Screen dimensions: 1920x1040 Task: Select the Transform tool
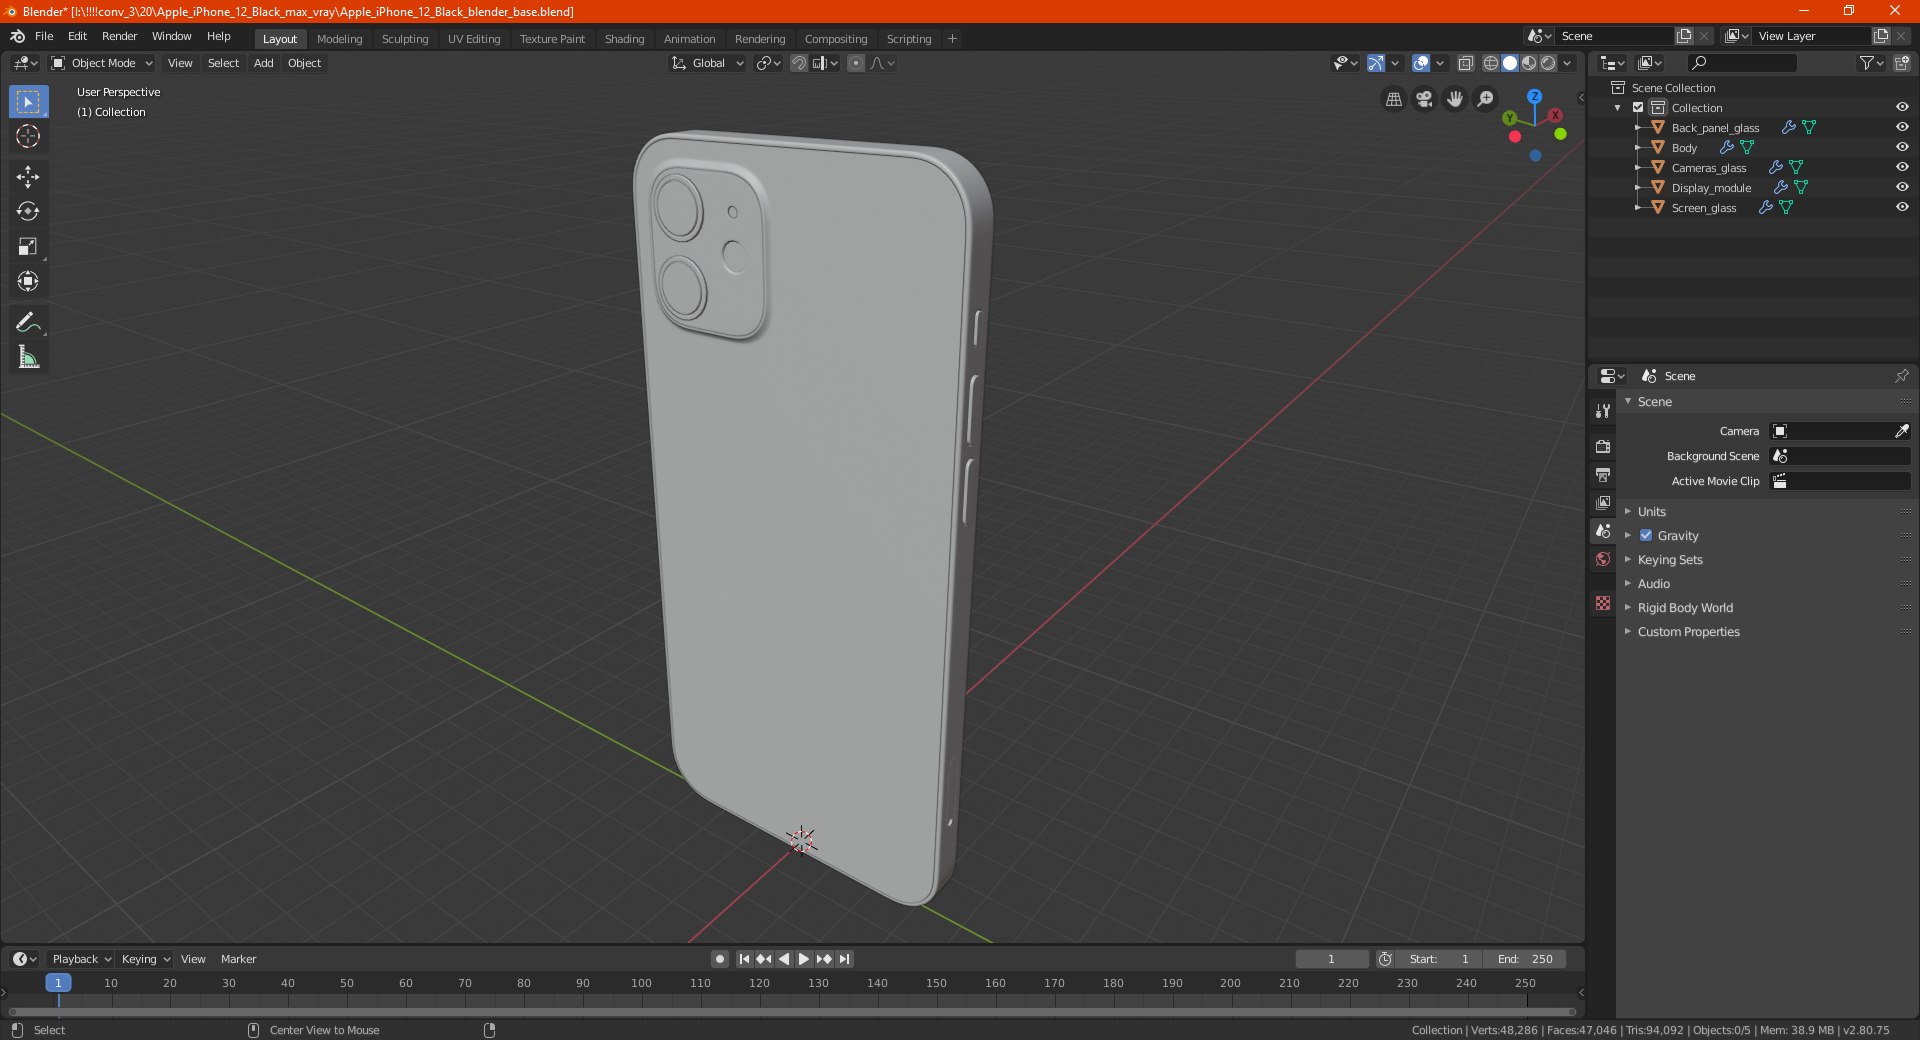[x=28, y=281]
